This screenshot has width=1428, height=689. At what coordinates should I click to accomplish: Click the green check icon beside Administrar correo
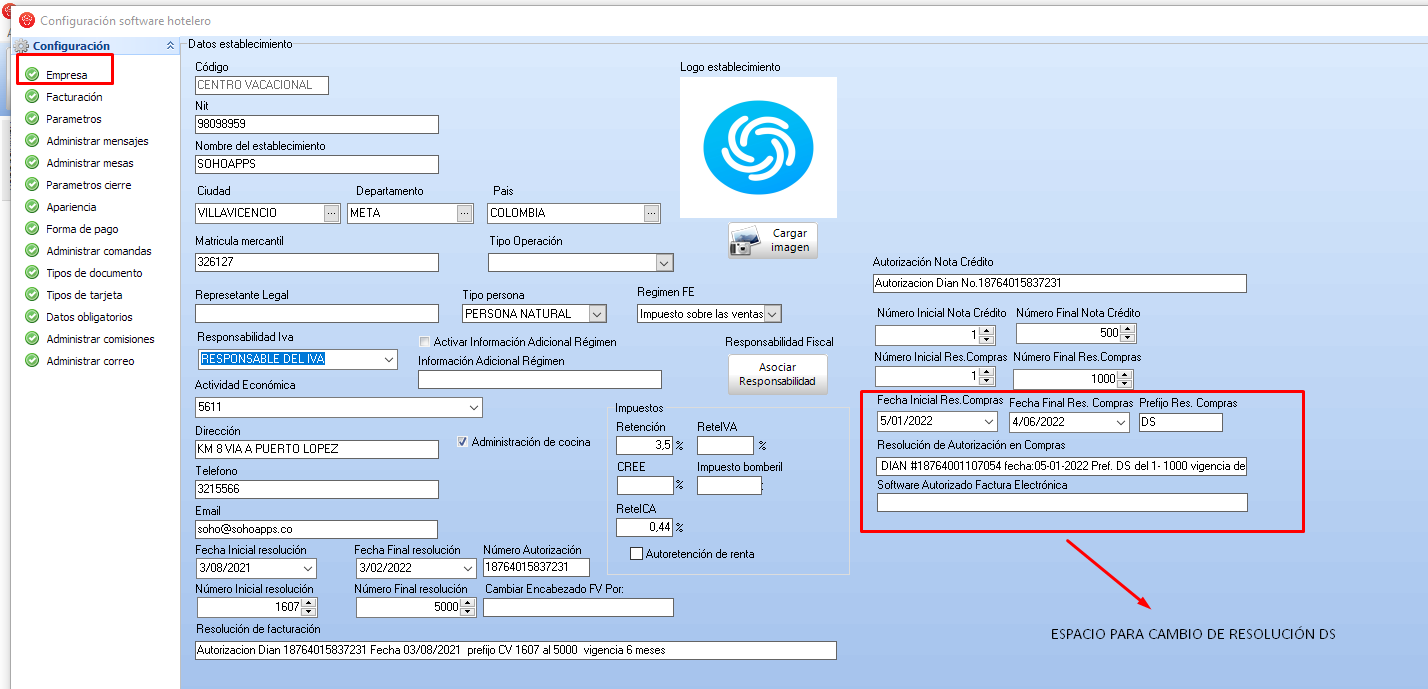tap(32, 361)
